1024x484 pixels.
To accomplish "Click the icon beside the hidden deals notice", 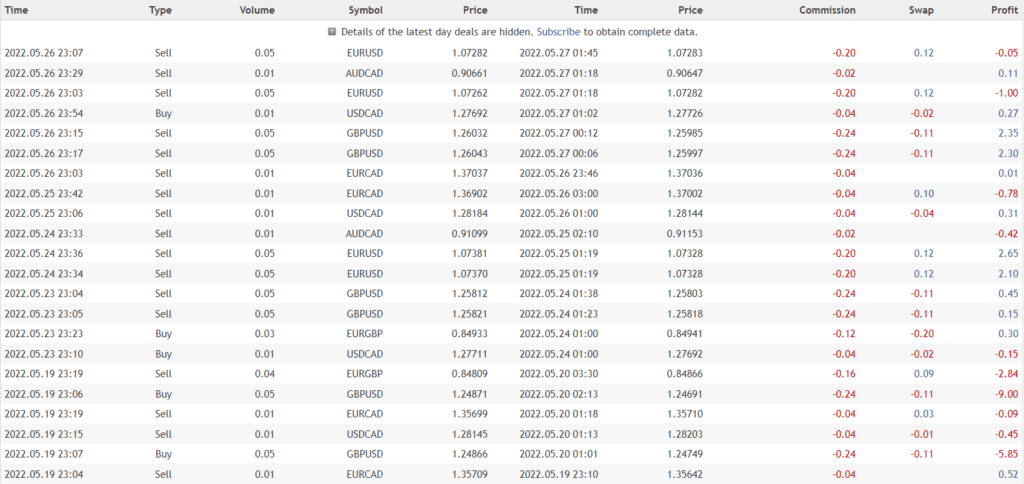I will [332, 32].
